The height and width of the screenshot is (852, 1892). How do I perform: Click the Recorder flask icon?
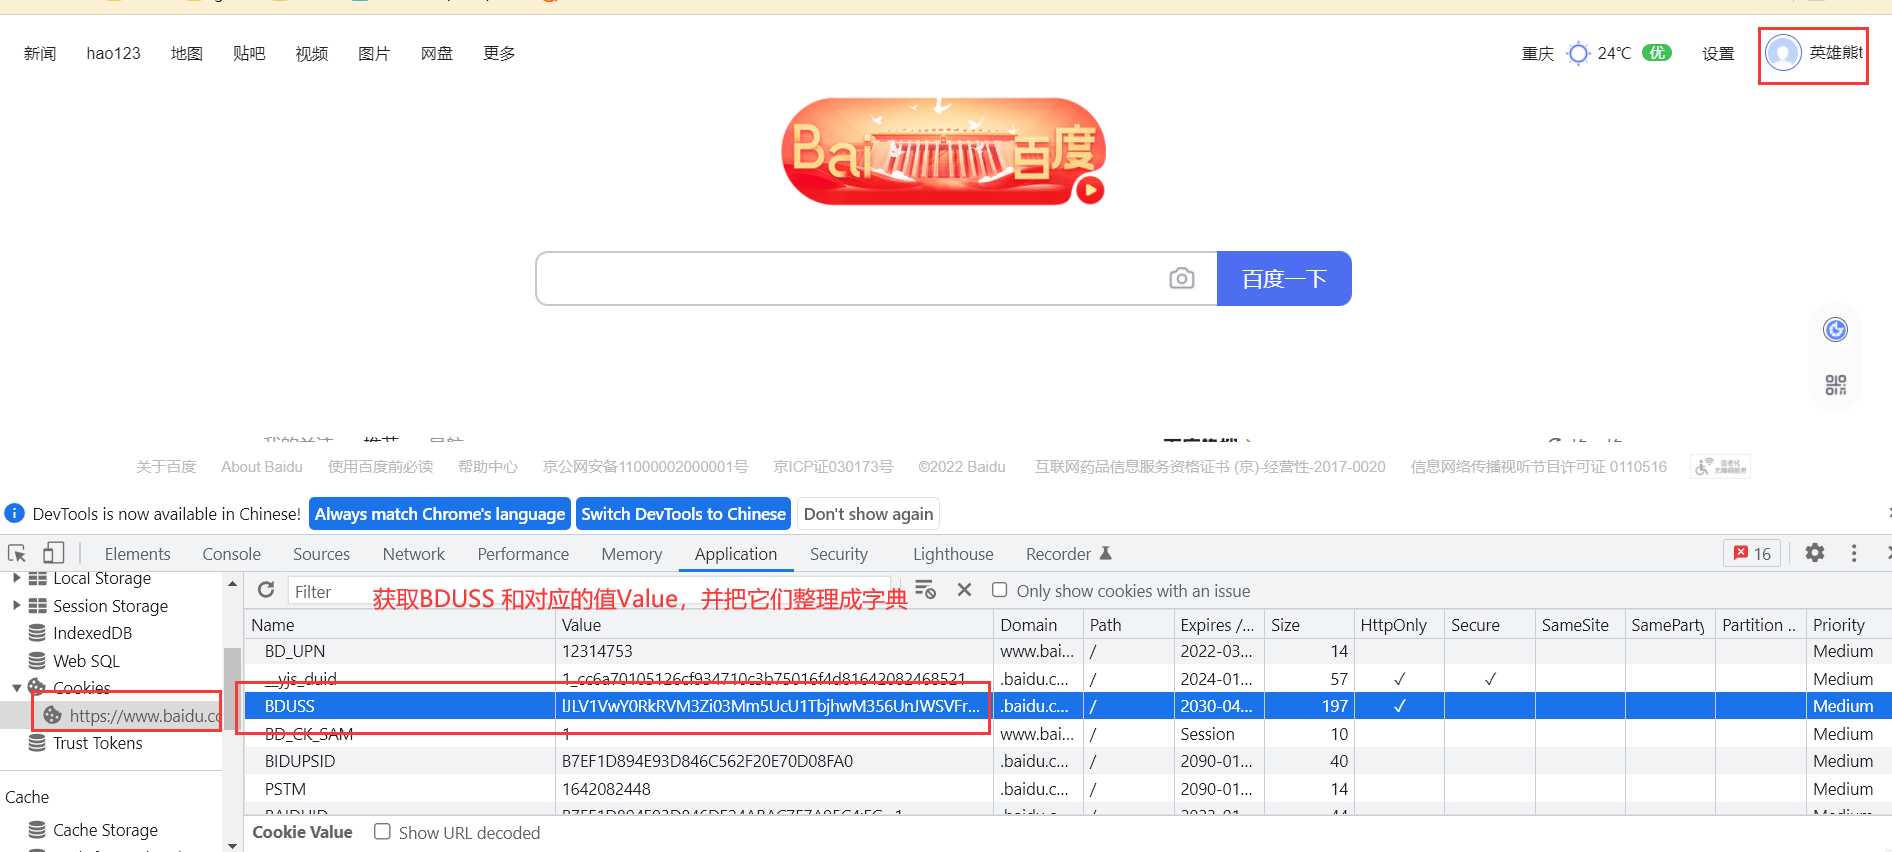coord(1106,553)
